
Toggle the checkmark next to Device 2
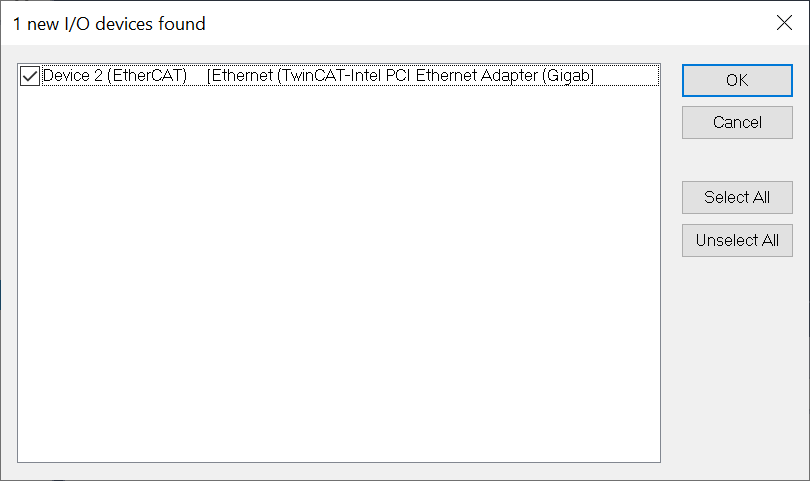pyautogui.click(x=29, y=76)
